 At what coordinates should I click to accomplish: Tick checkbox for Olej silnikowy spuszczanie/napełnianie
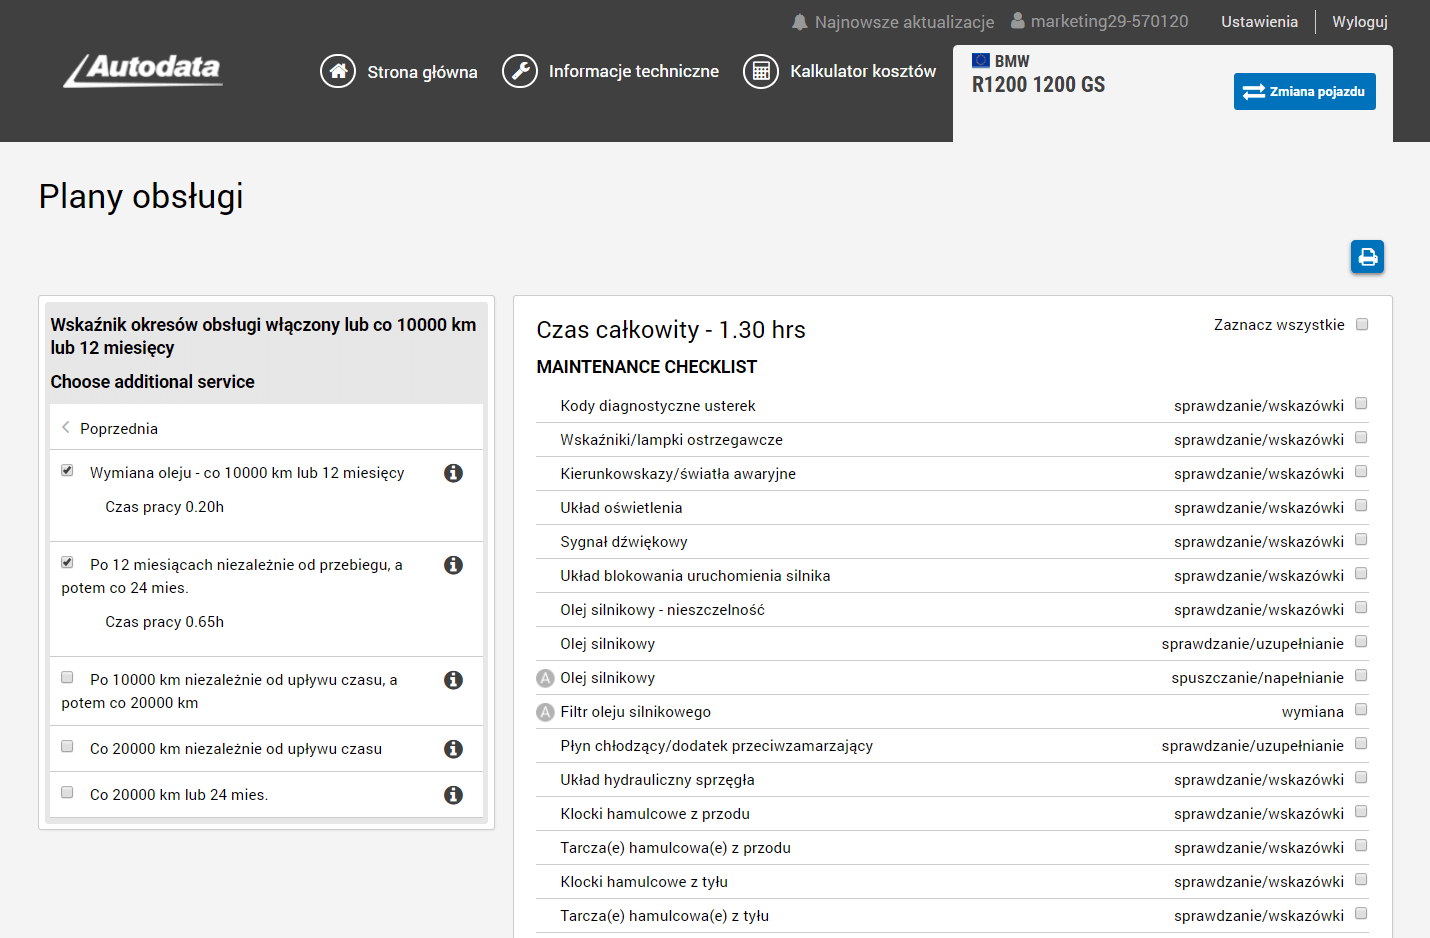[1361, 676]
